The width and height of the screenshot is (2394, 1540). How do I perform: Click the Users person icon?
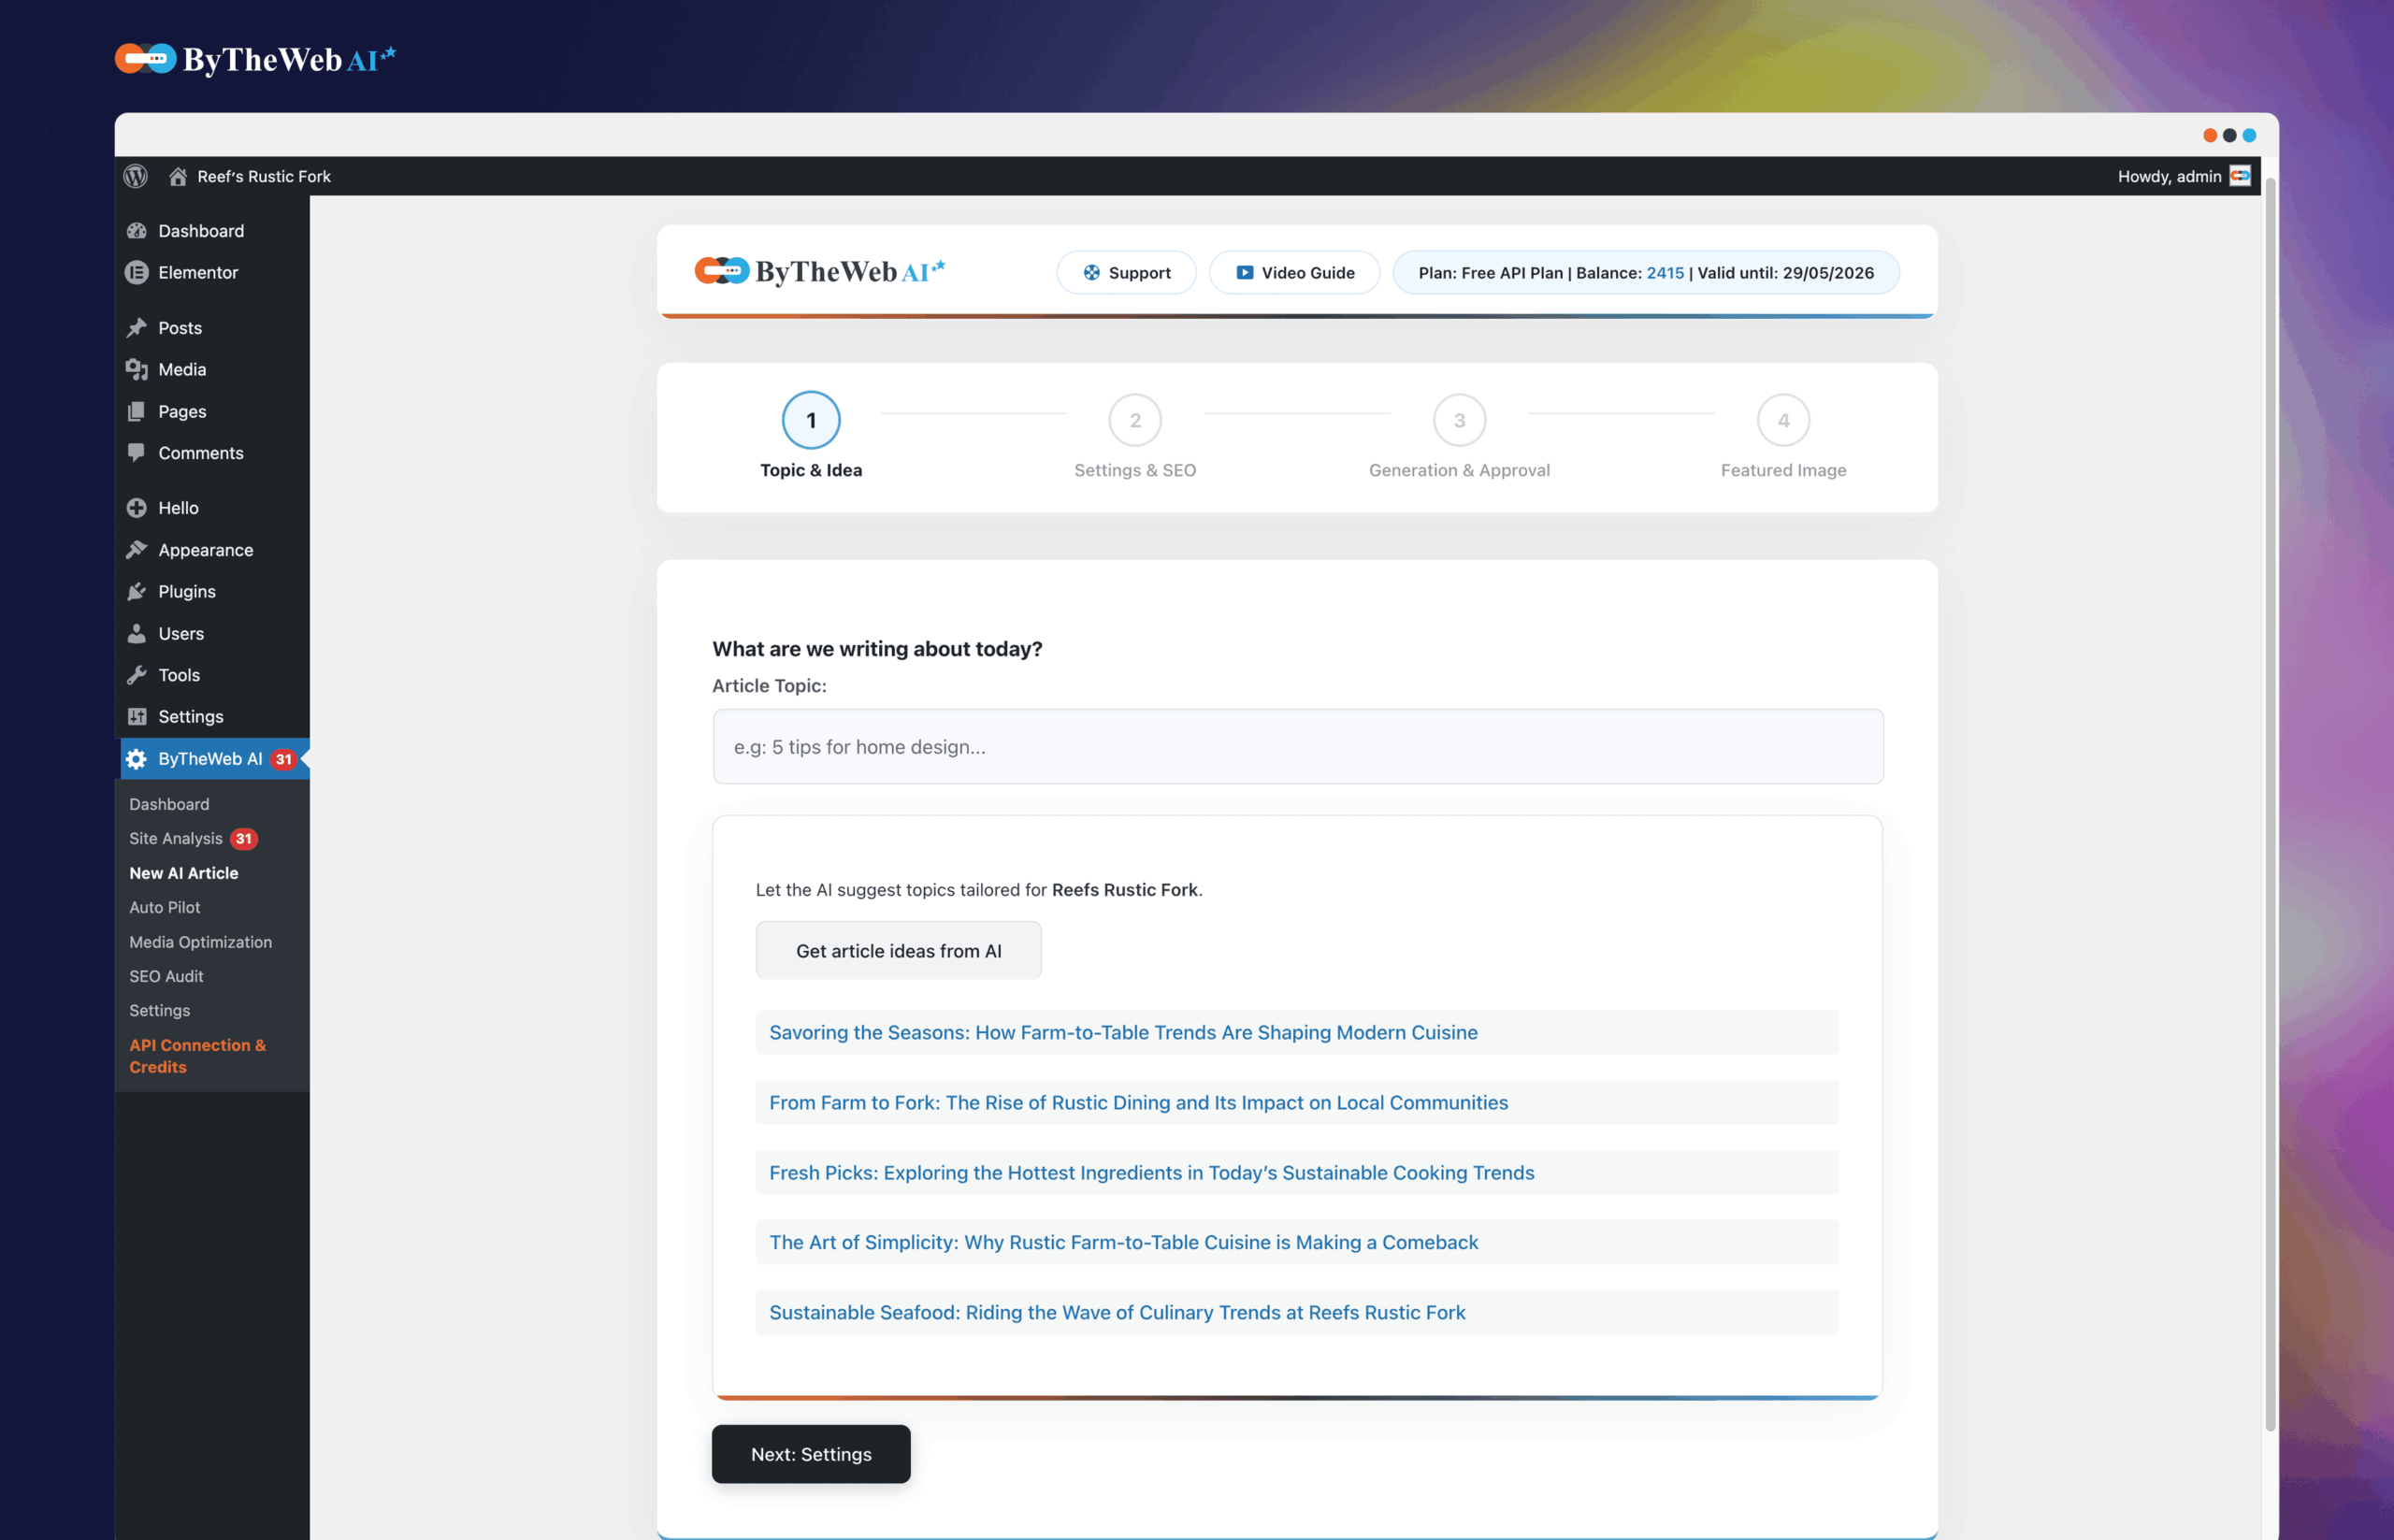point(137,633)
